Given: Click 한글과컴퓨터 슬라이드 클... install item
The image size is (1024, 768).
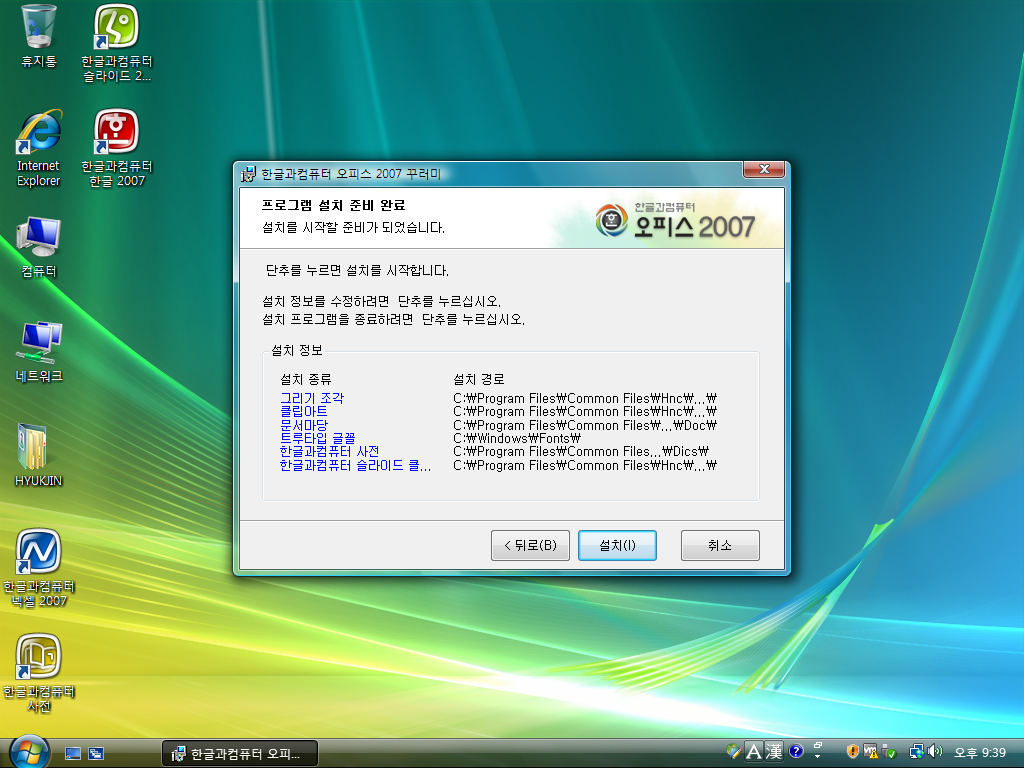Looking at the screenshot, I should 355,465.
